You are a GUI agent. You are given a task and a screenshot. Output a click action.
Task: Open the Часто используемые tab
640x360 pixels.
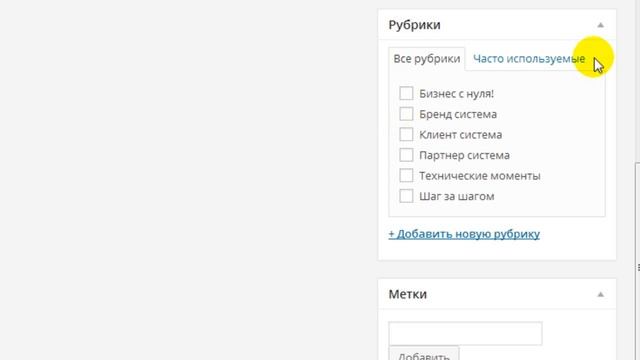[529, 59]
